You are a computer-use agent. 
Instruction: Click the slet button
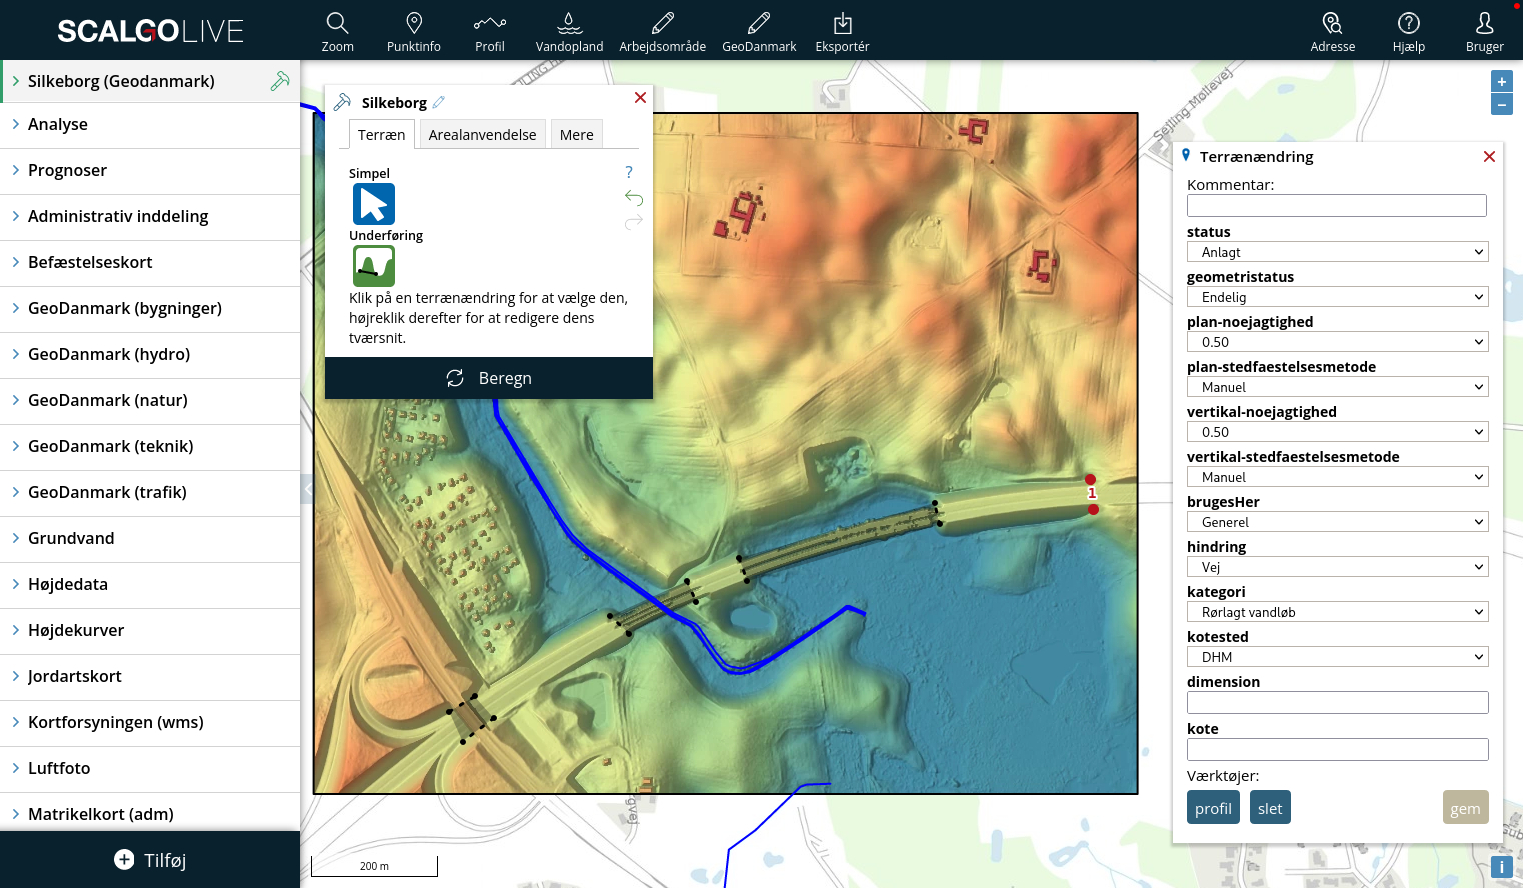[1270, 808]
